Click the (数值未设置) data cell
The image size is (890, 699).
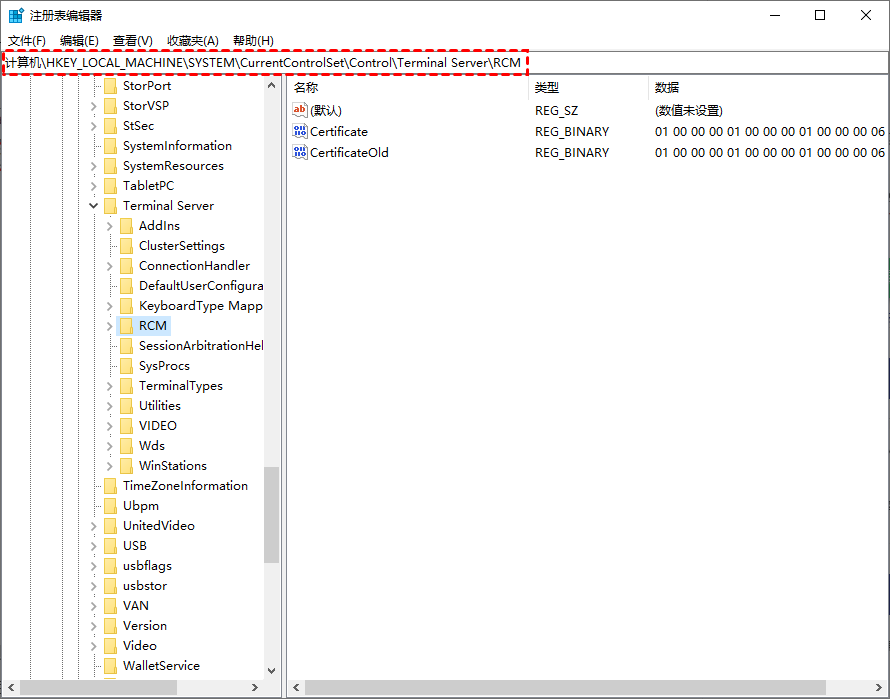click(689, 110)
